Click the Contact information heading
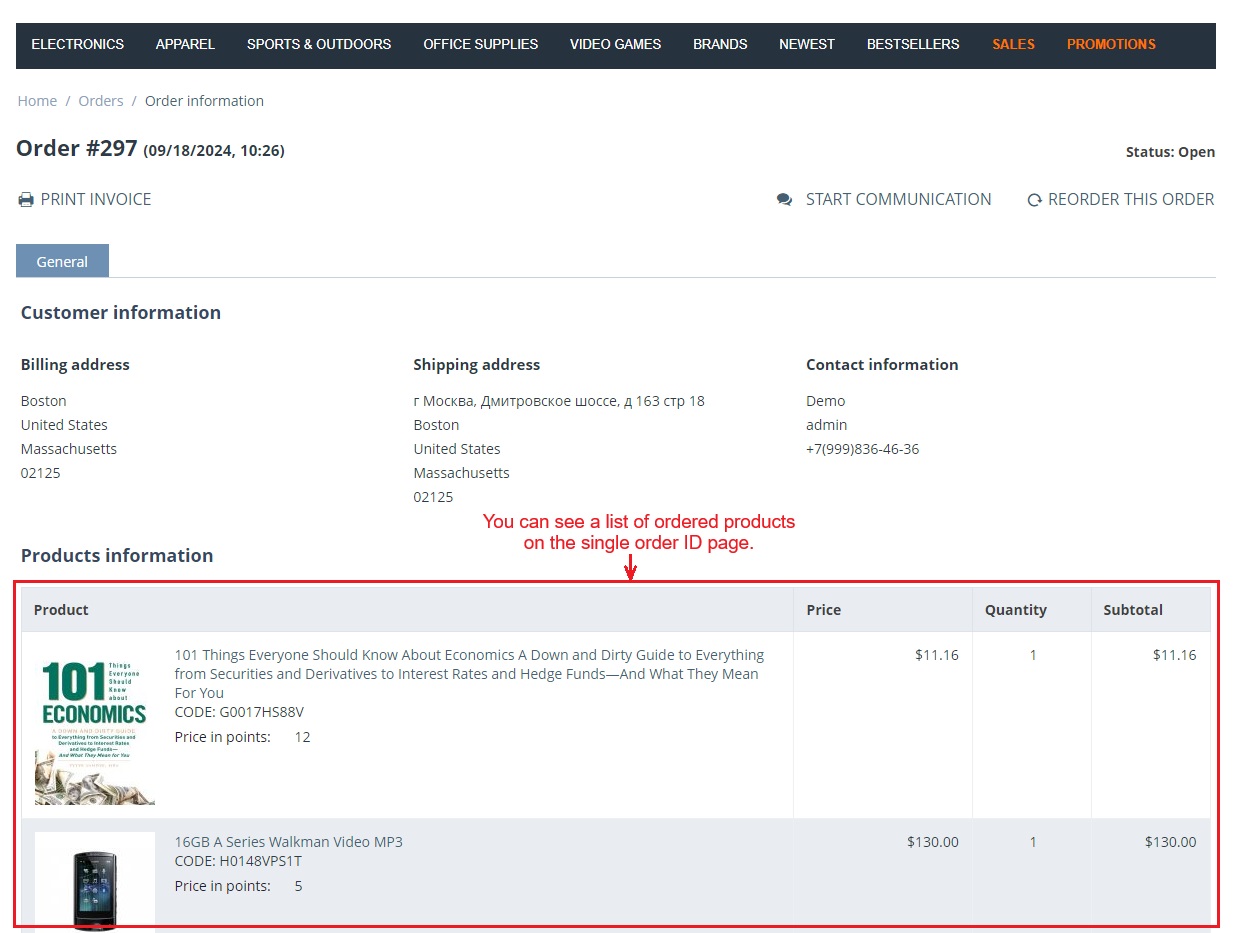The width and height of the screenshot is (1239, 933). [x=882, y=365]
